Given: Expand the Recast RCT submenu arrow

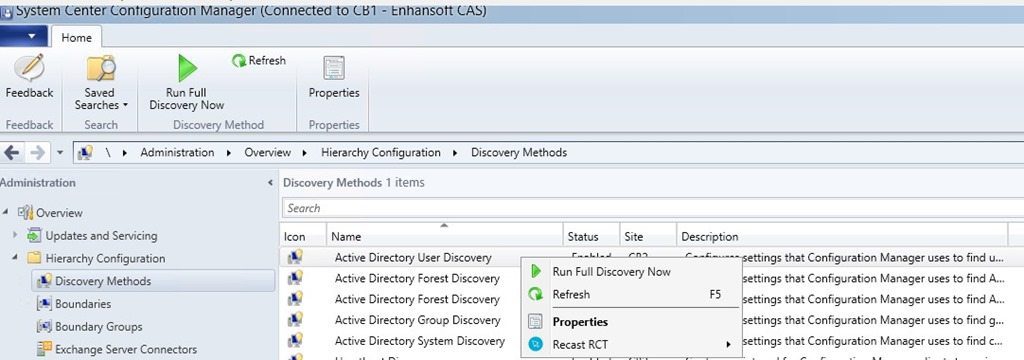Looking at the screenshot, I should coord(728,344).
